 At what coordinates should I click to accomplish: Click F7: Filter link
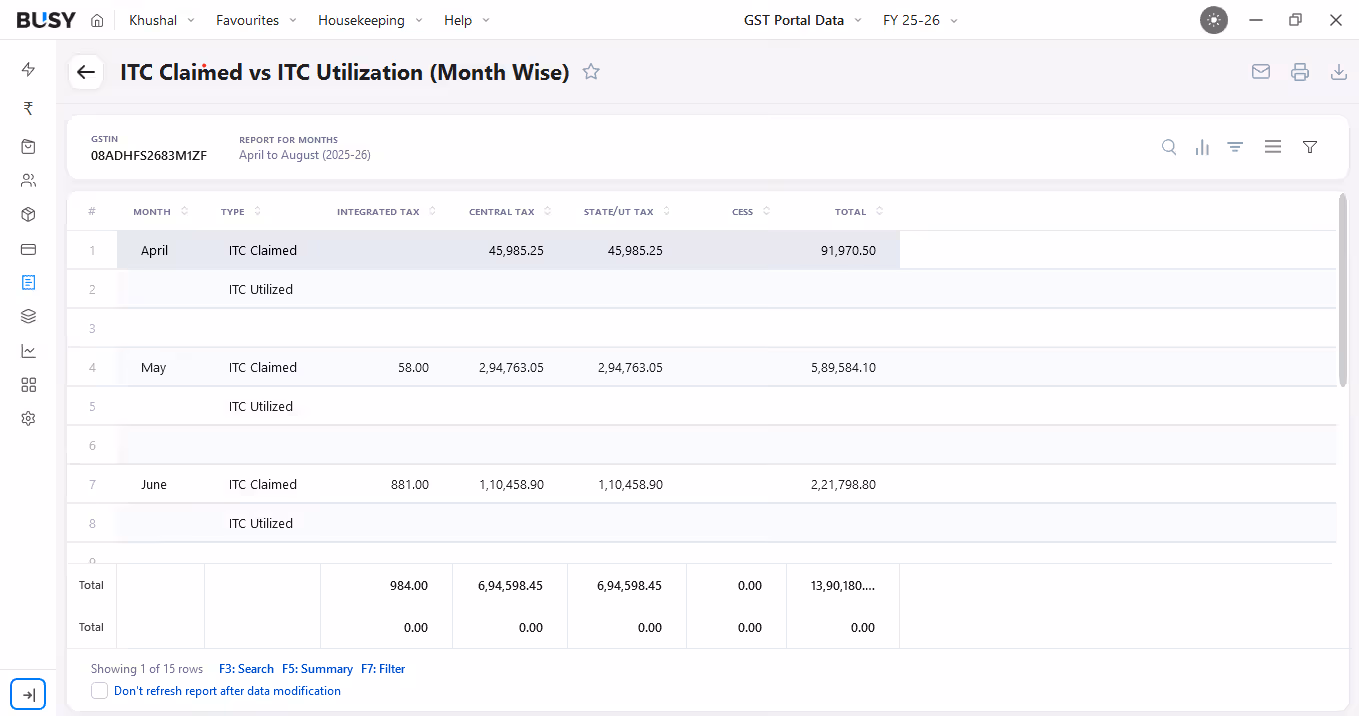click(383, 669)
